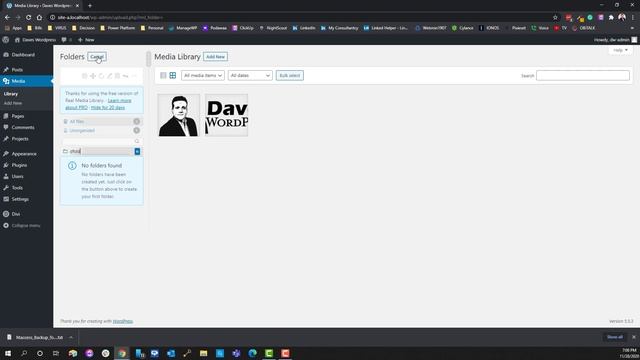640x360 pixels.
Task: Click the + New item in admin bar
Action: (x=86, y=40)
